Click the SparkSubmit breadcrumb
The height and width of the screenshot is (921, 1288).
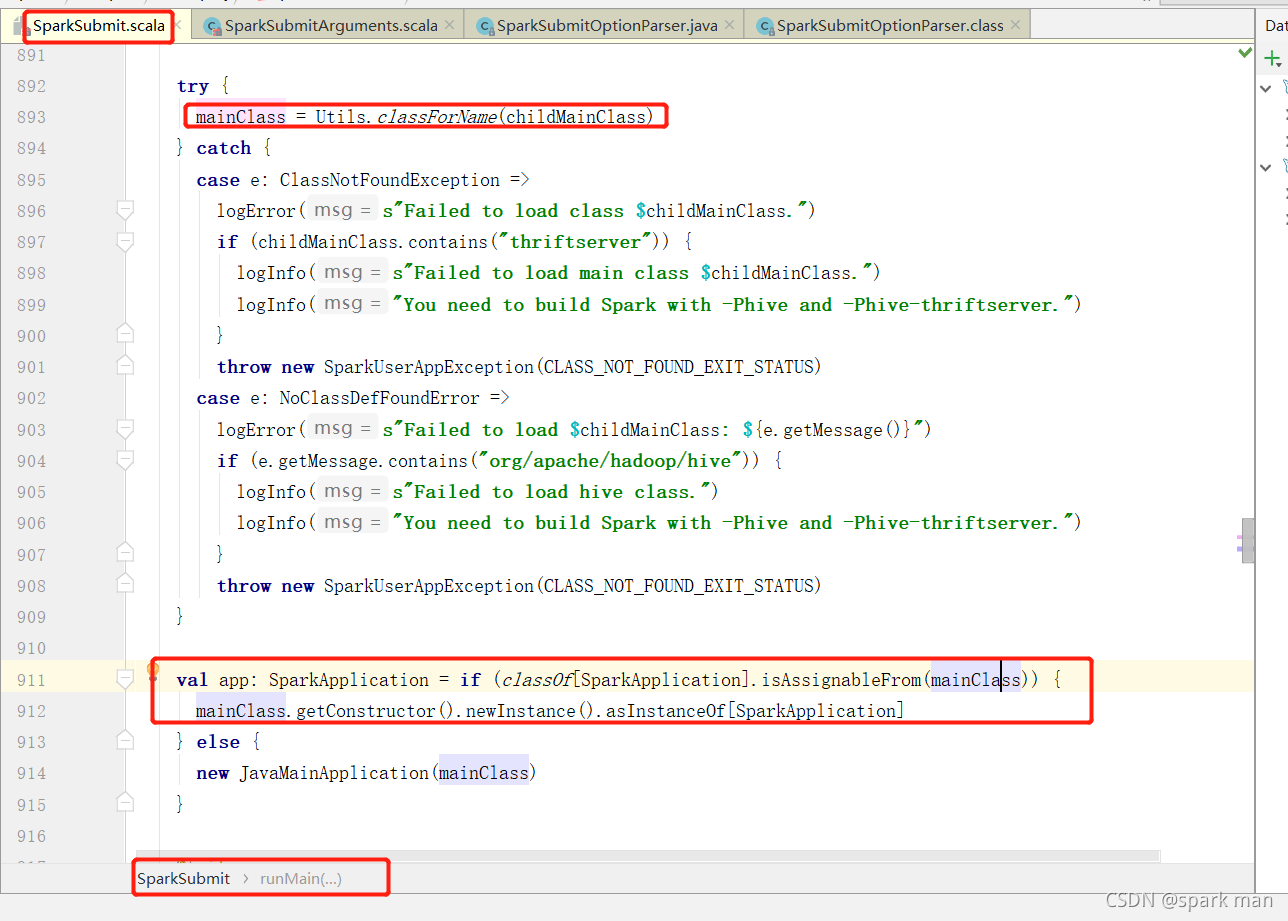coord(183,878)
